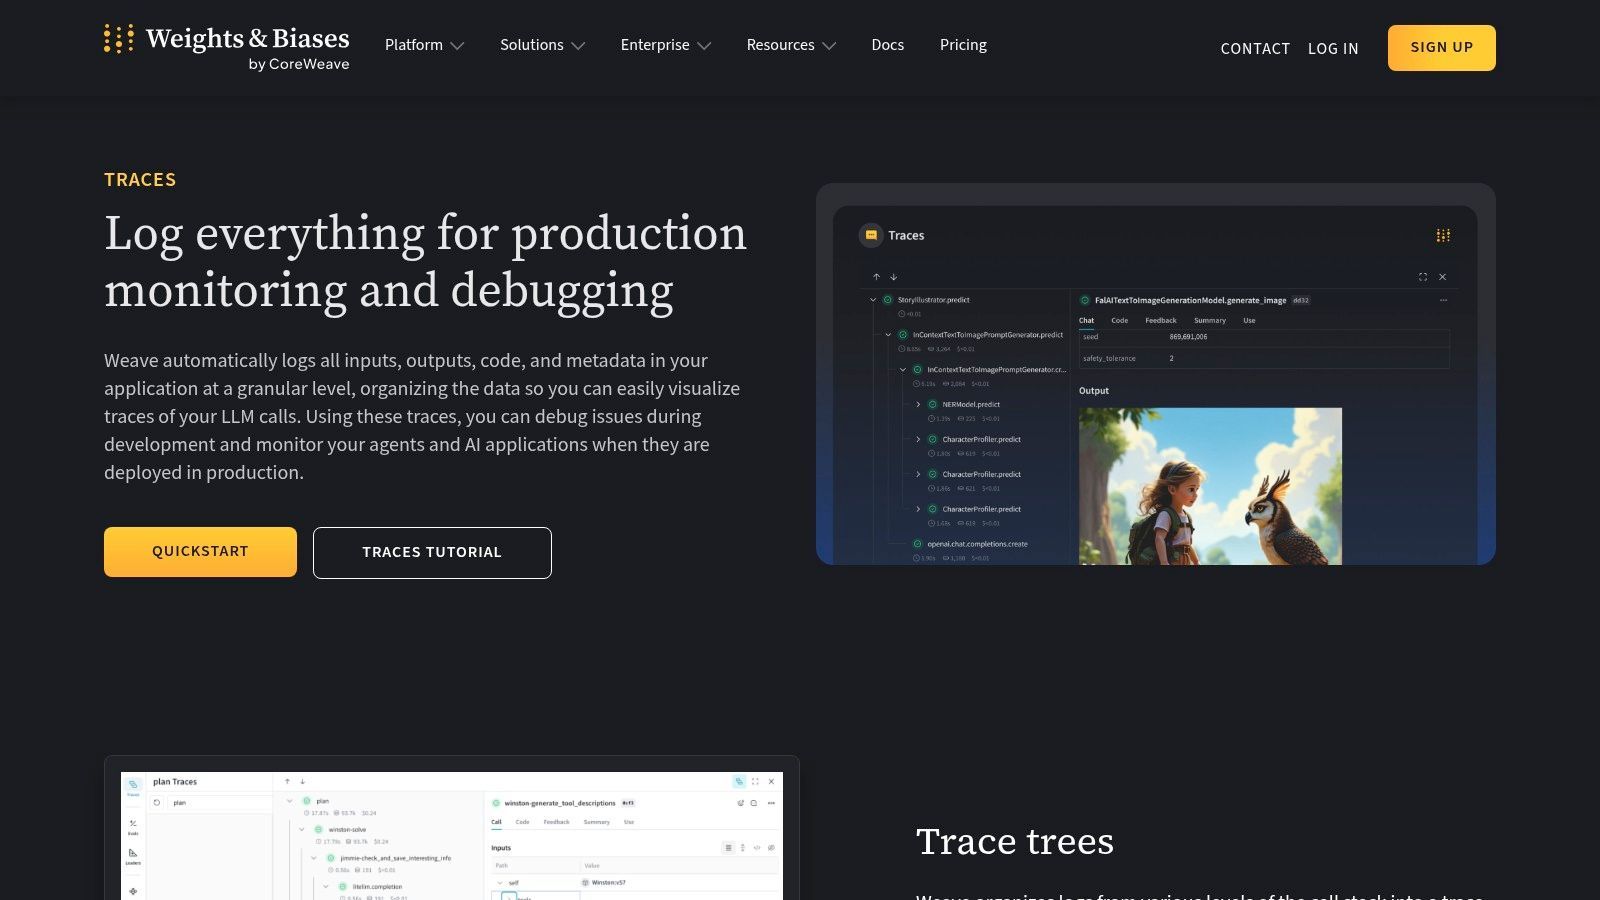Click the SIGN UP button

[x=1442, y=48]
